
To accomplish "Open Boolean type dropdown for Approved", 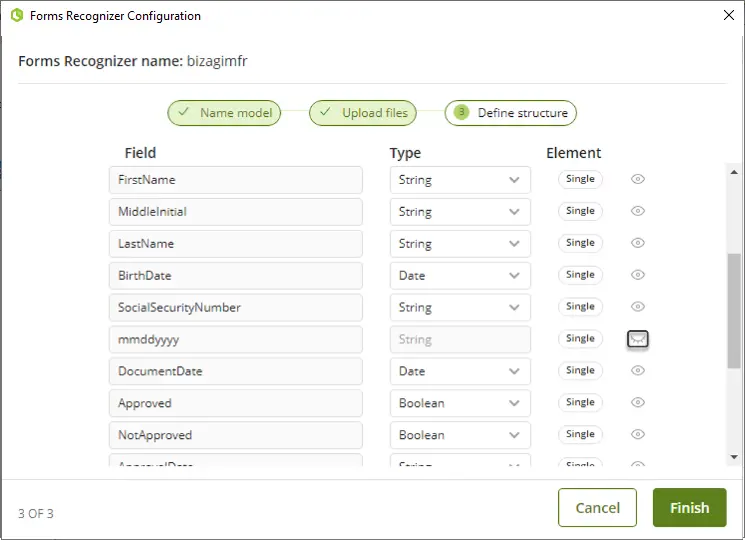I will (460, 403).
